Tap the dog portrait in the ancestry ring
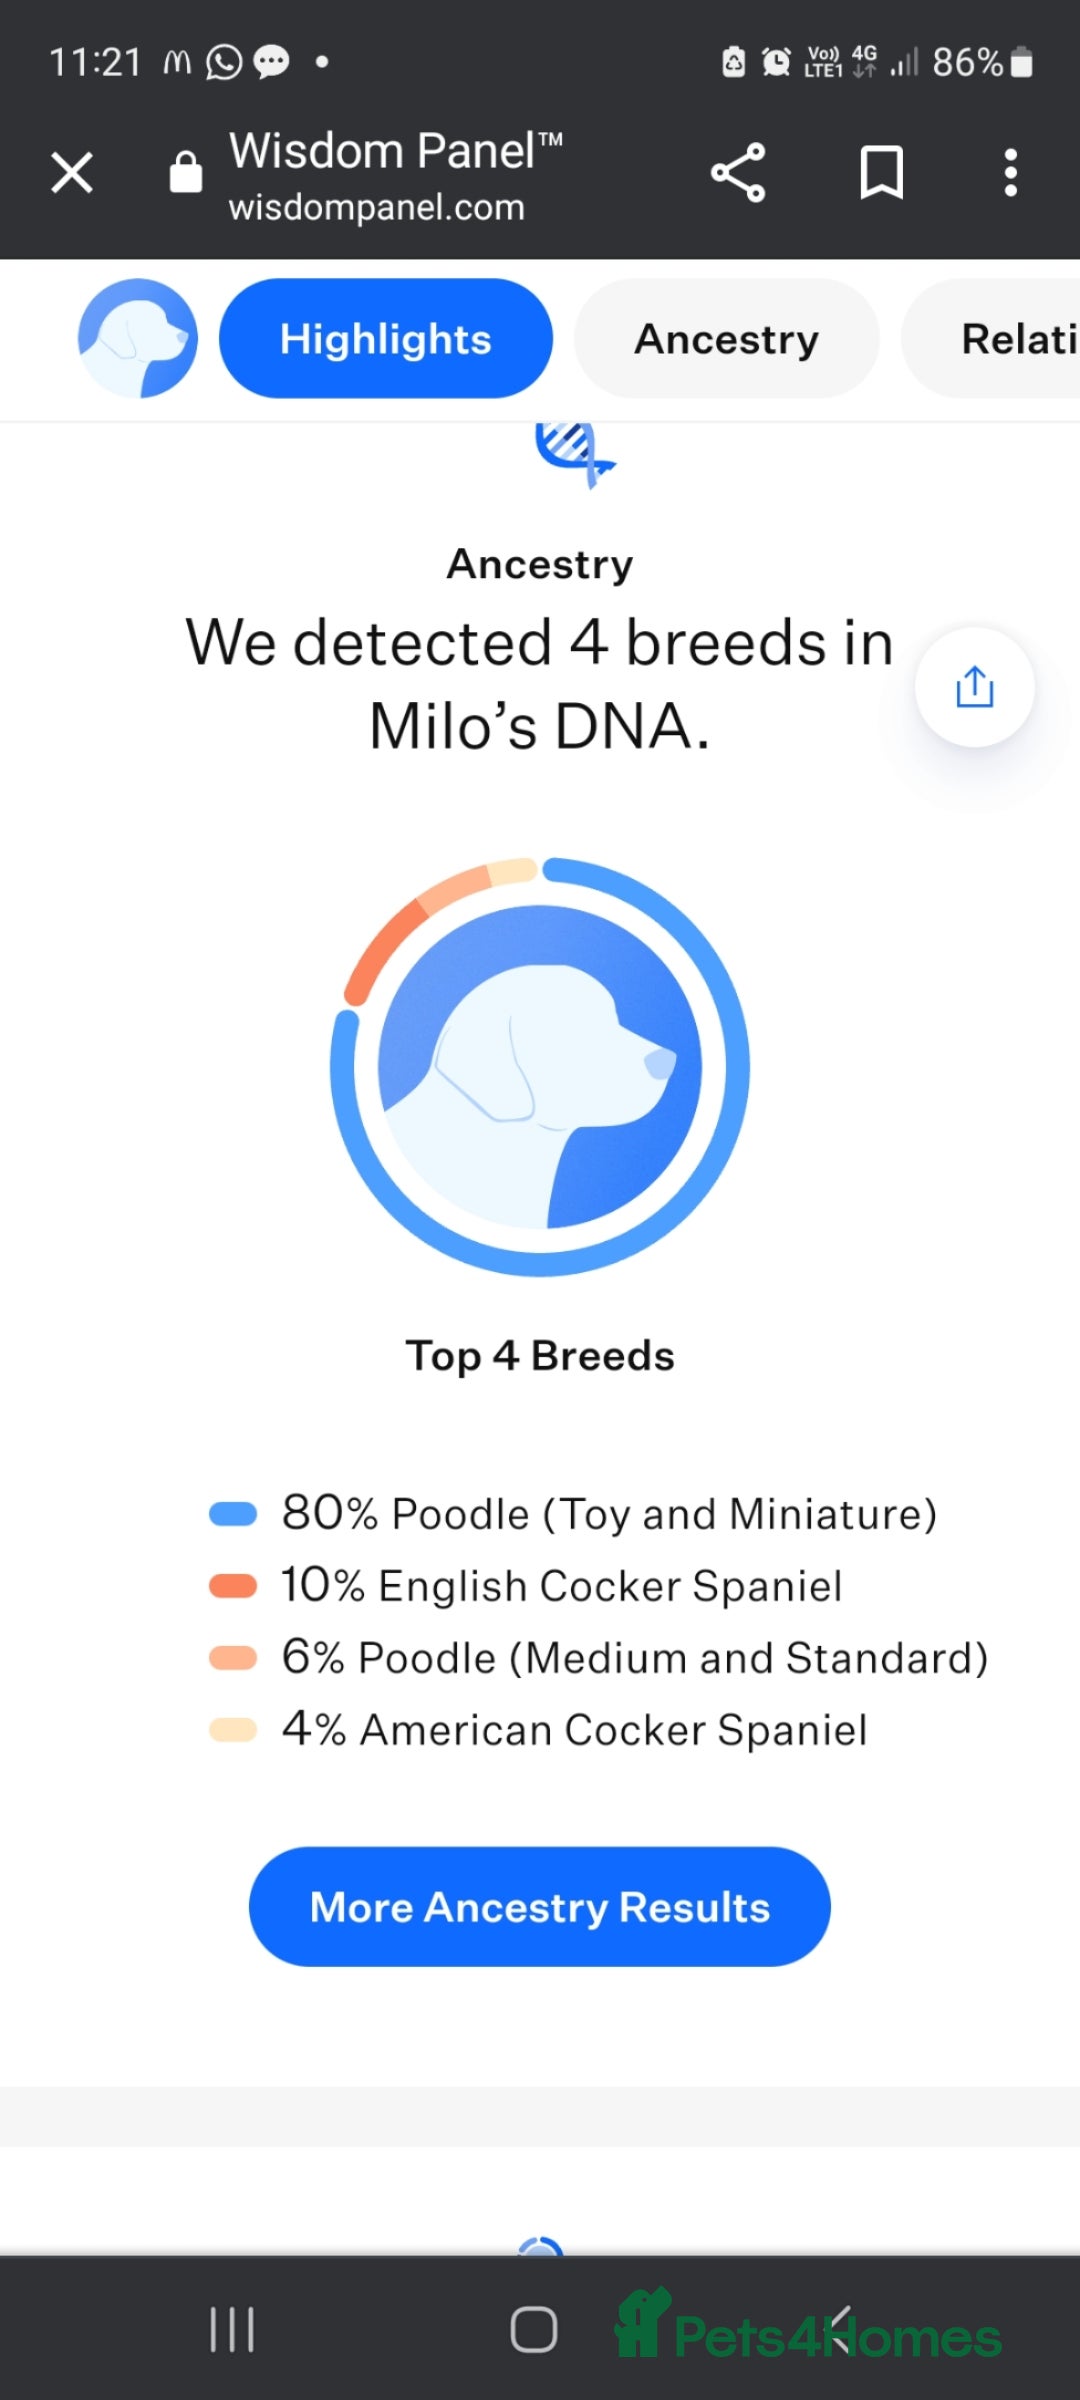Screen dimensions: 1080x2400 540,1066
